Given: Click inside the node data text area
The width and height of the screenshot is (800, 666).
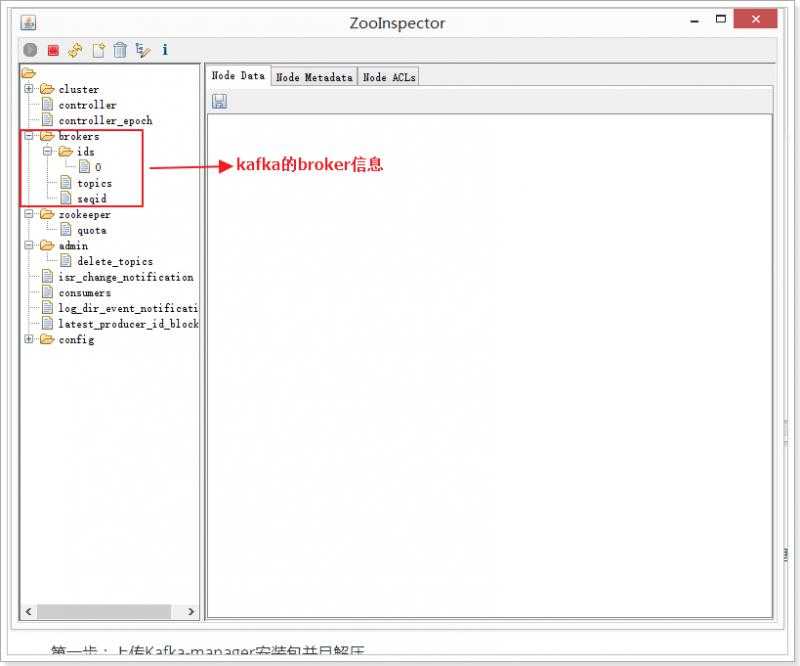Looking at the screenshot, I should pyautogui.click(x=489, y=366).
